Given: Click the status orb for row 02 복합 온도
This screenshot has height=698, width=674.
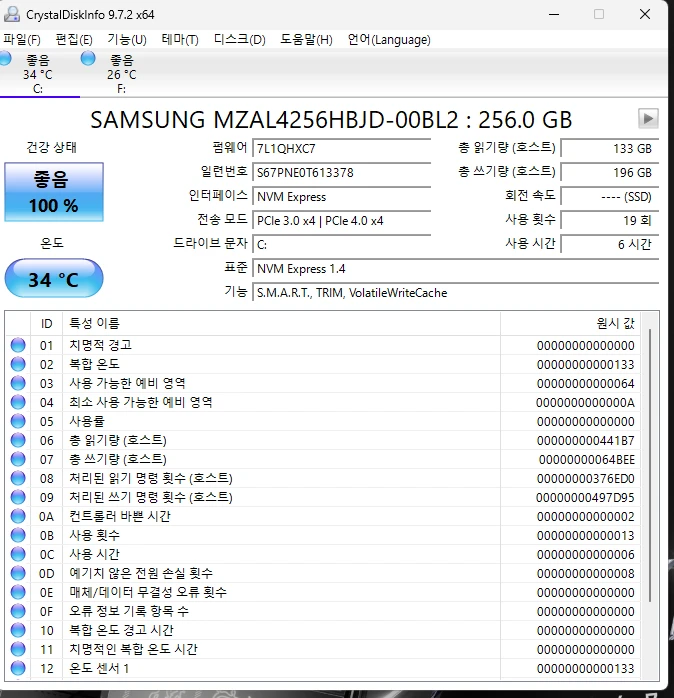Looking at the screenshot, I should 18,364.
